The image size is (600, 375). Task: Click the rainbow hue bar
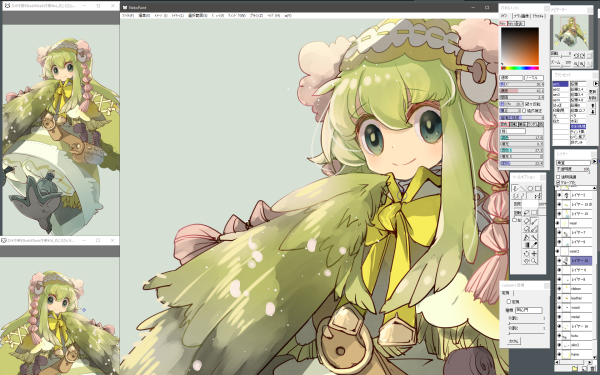coord(520,68)
